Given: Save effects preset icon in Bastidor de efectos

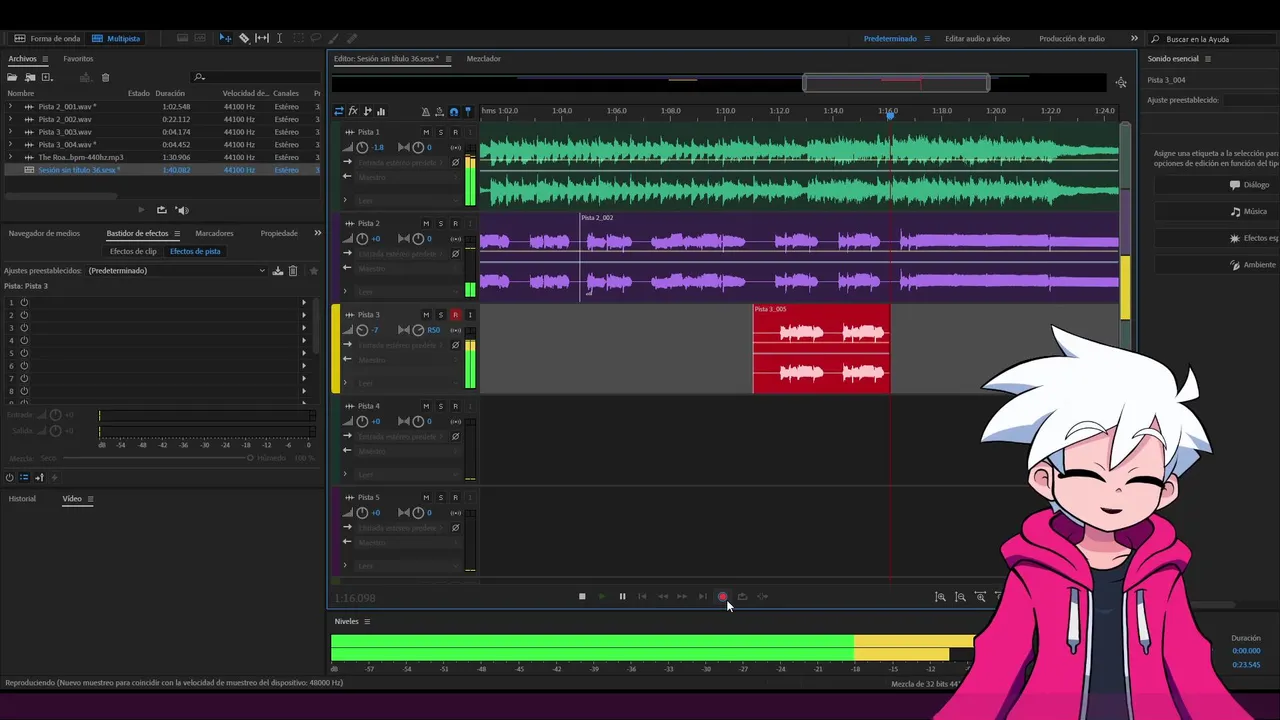Looking at the screenshot, I should coord(278,270).
